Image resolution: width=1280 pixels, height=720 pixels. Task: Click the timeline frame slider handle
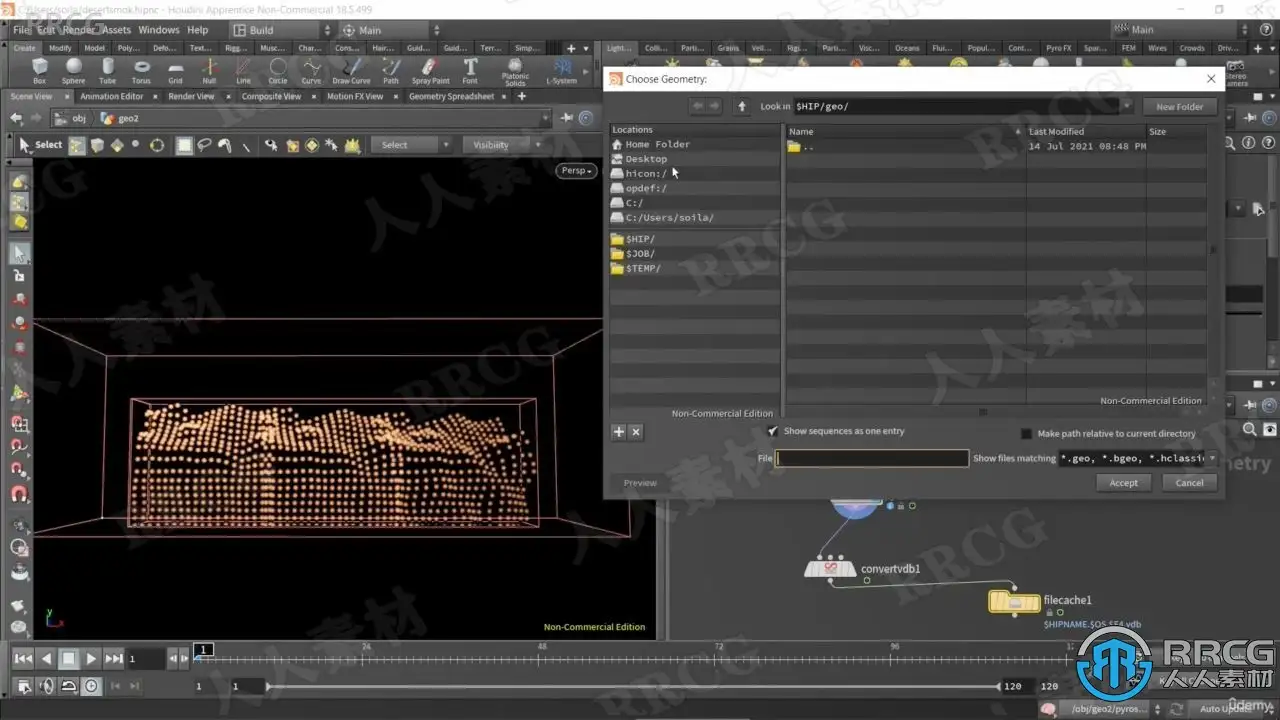click(203, 650)
